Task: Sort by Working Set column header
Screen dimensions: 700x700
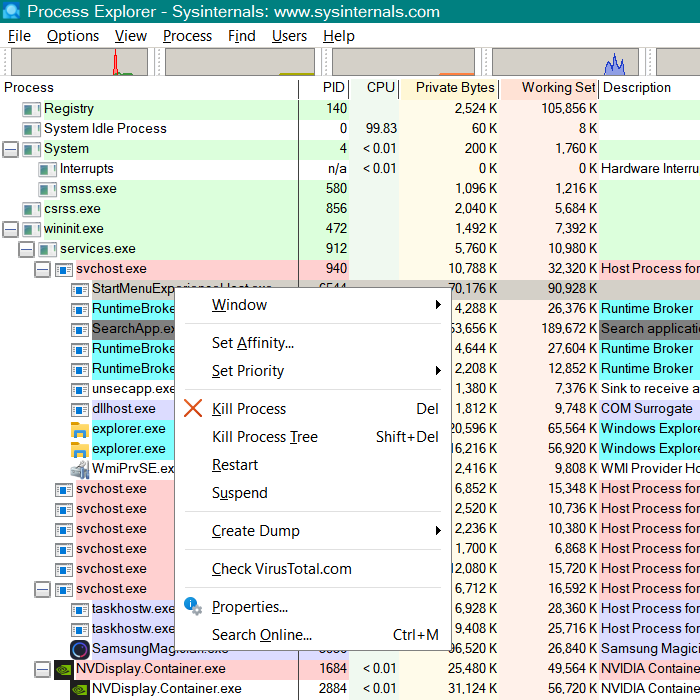Action: coord(550,88)
